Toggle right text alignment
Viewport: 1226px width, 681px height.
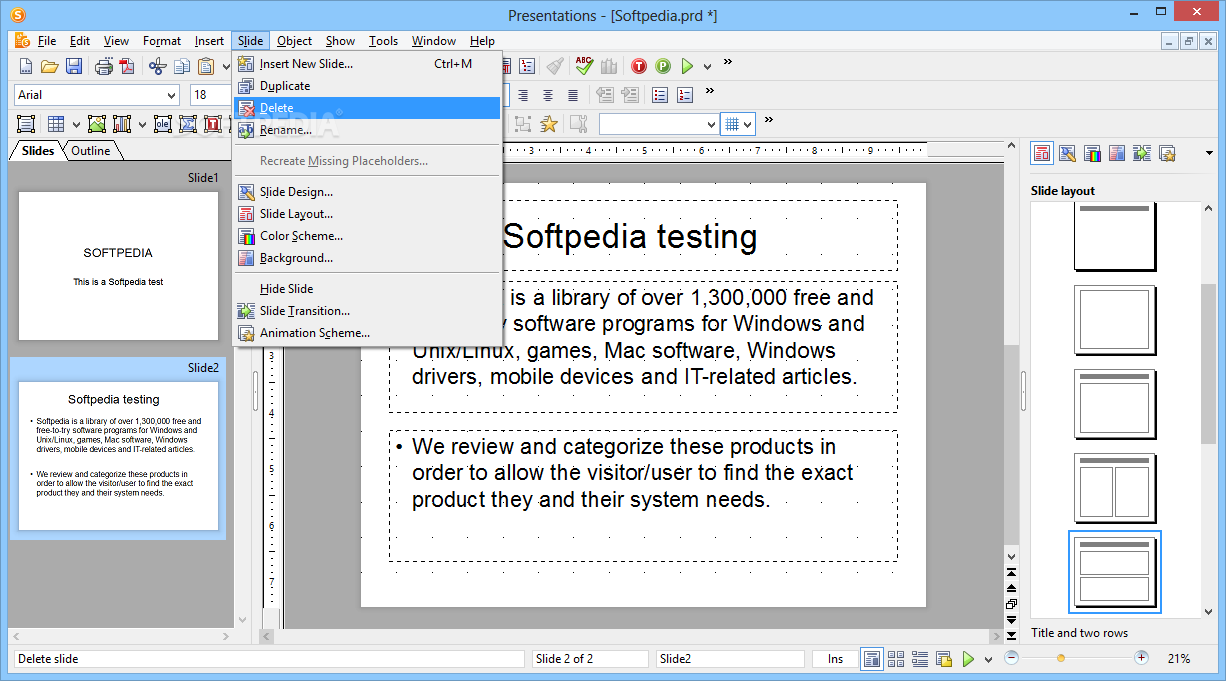(x=523, y=95)
